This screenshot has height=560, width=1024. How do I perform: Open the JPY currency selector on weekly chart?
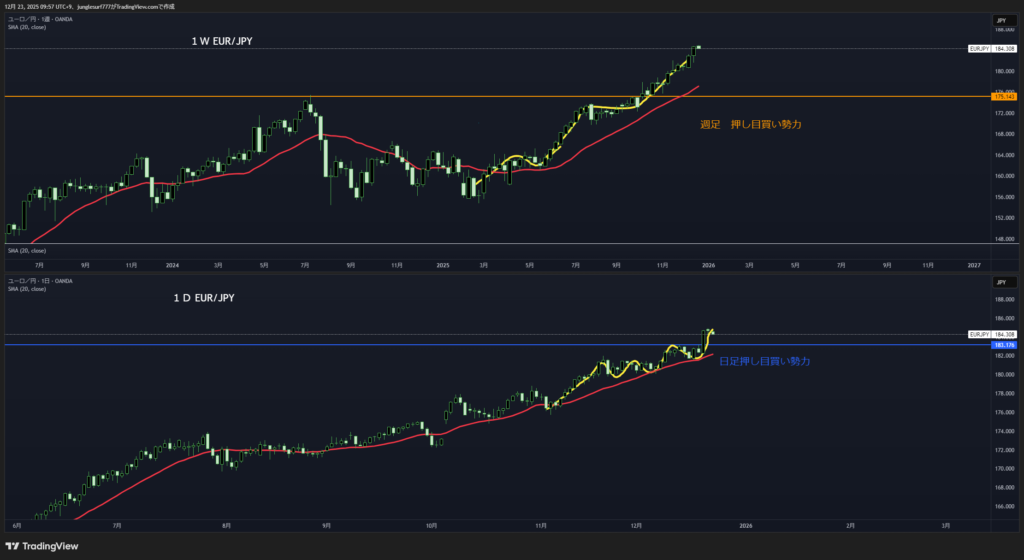pos(999,20)
